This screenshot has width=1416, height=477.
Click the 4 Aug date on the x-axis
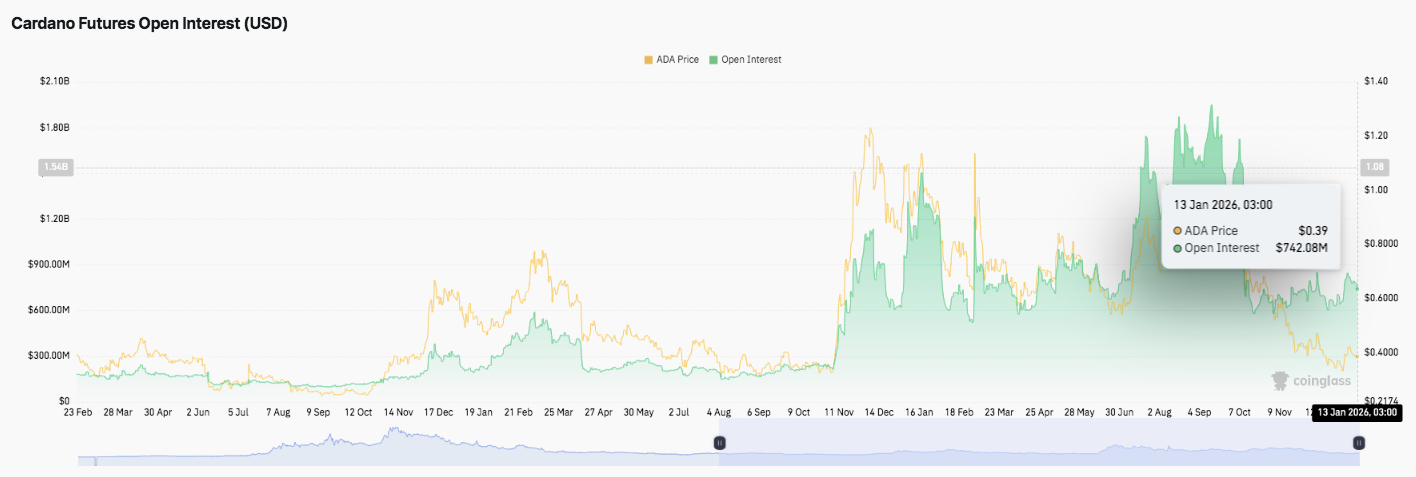[x=718, y=411]
